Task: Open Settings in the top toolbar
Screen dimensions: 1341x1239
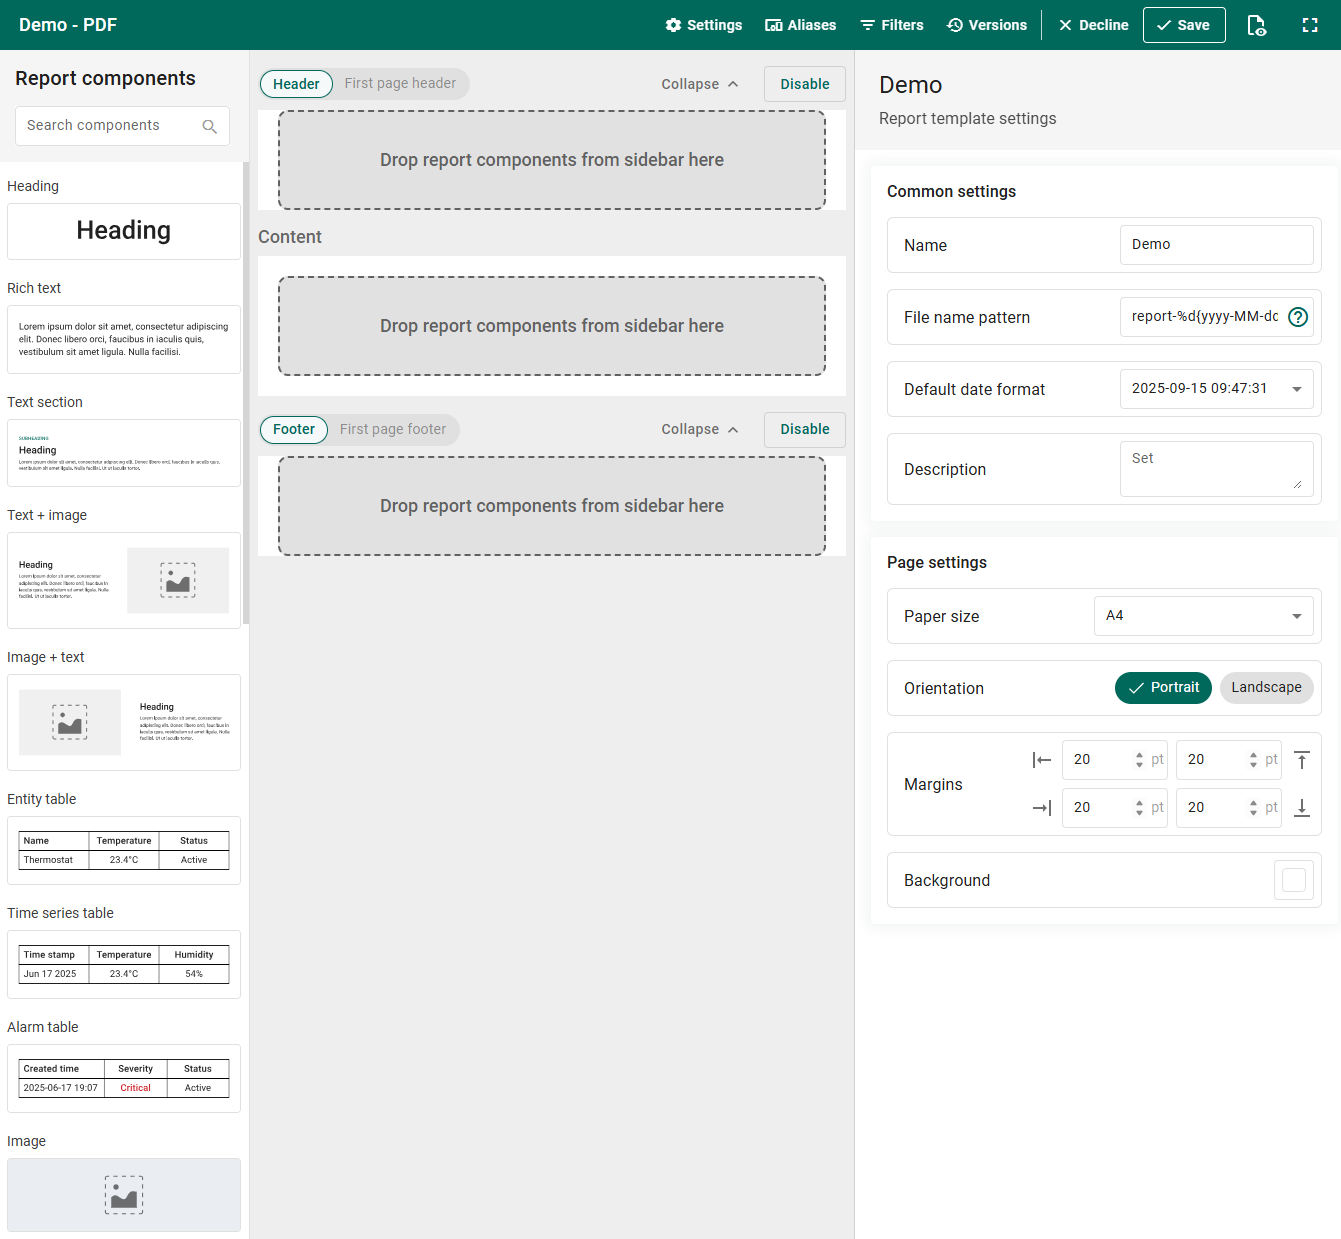Action: (704, 25)
